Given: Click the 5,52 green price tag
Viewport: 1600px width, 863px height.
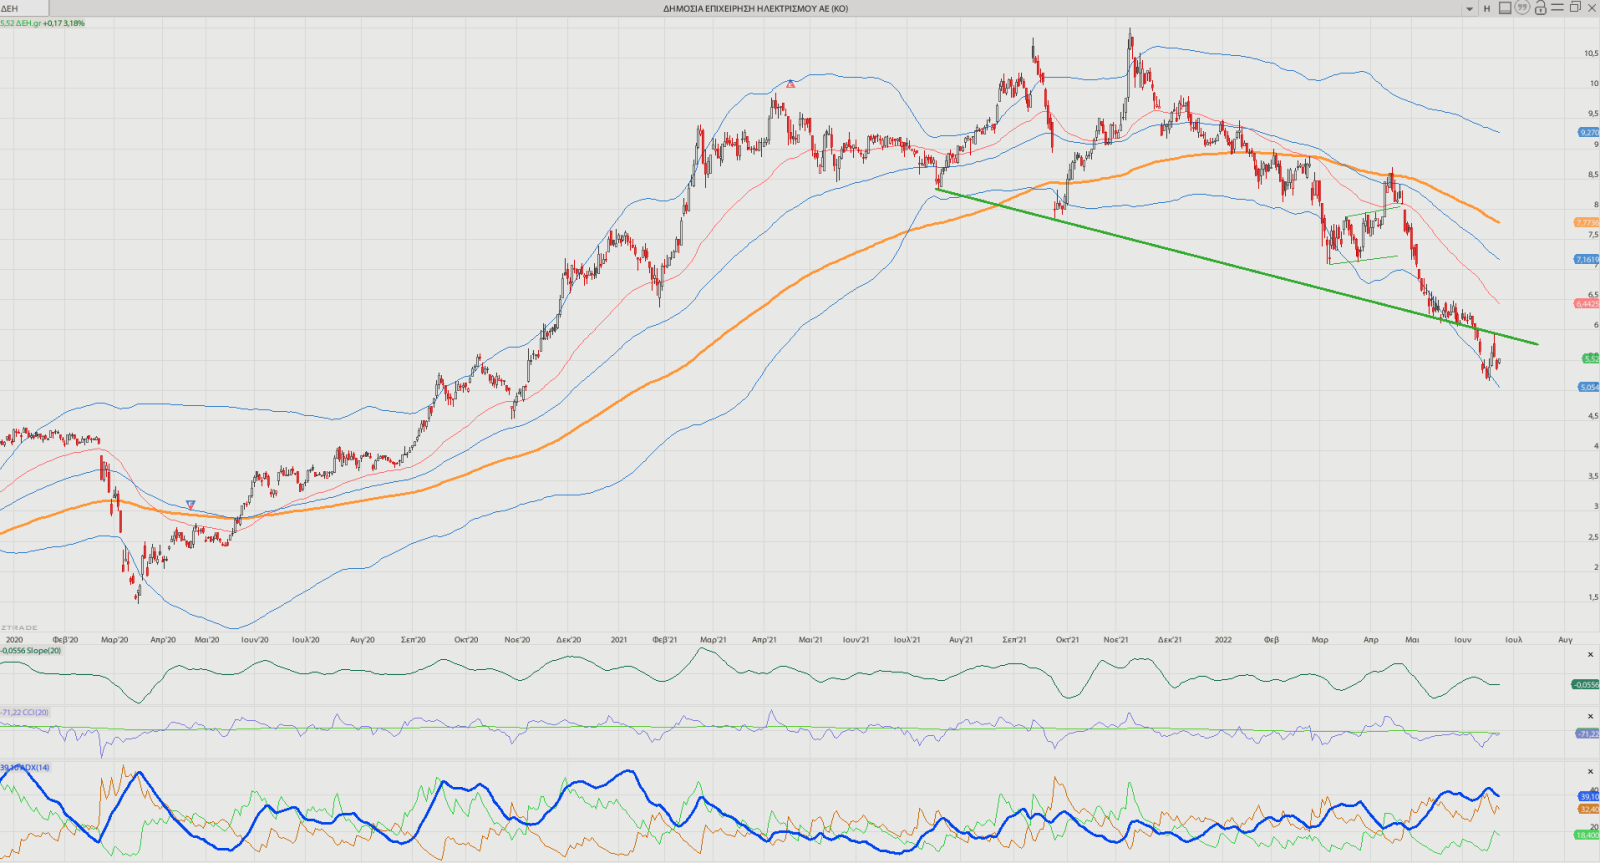Looking at the screenshot, I should point(1591,358).
